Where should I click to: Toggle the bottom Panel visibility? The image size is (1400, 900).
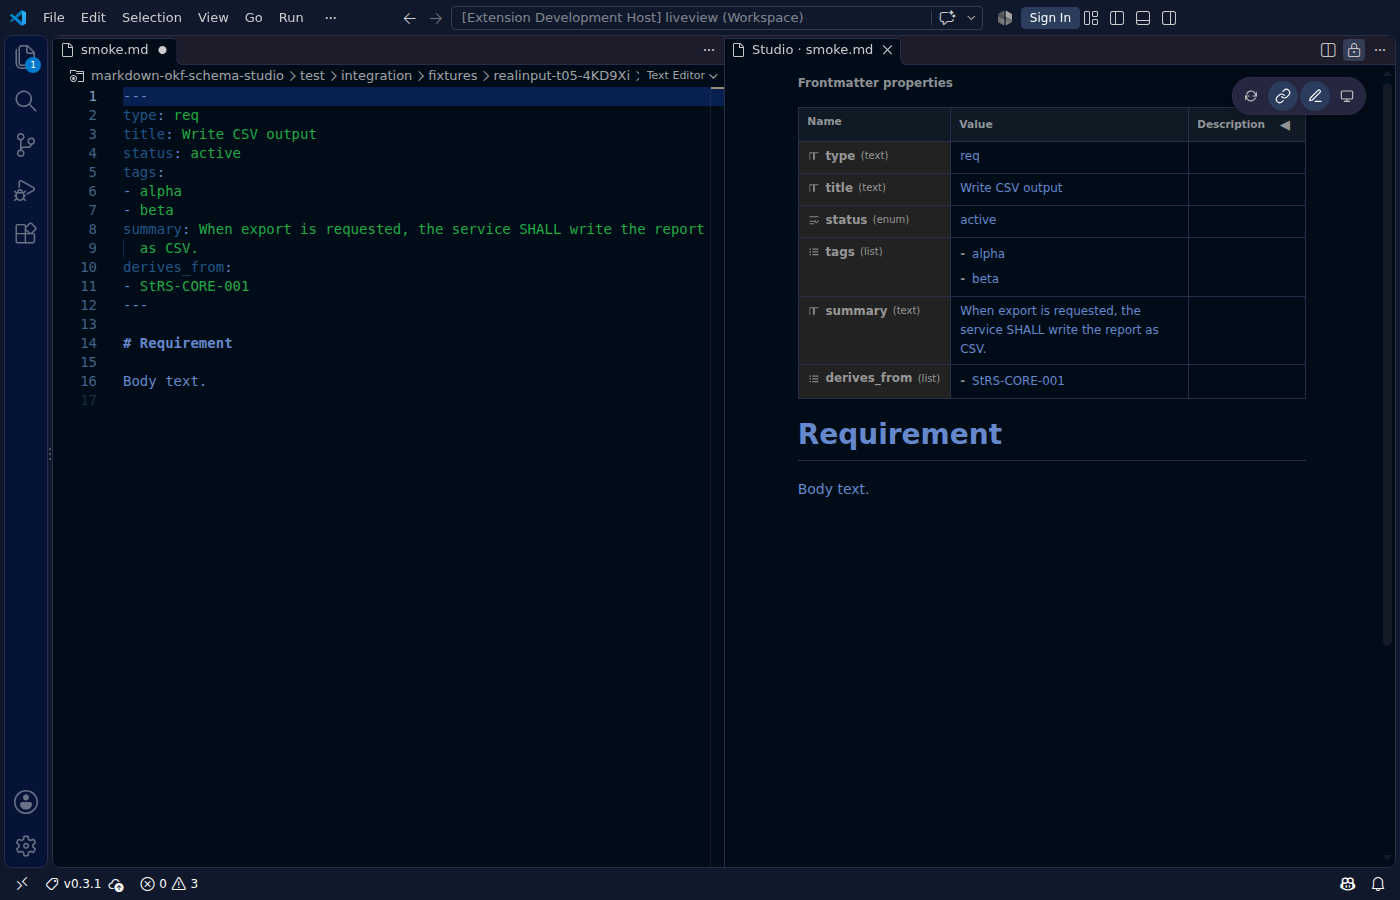click(x=1143, y=18)
